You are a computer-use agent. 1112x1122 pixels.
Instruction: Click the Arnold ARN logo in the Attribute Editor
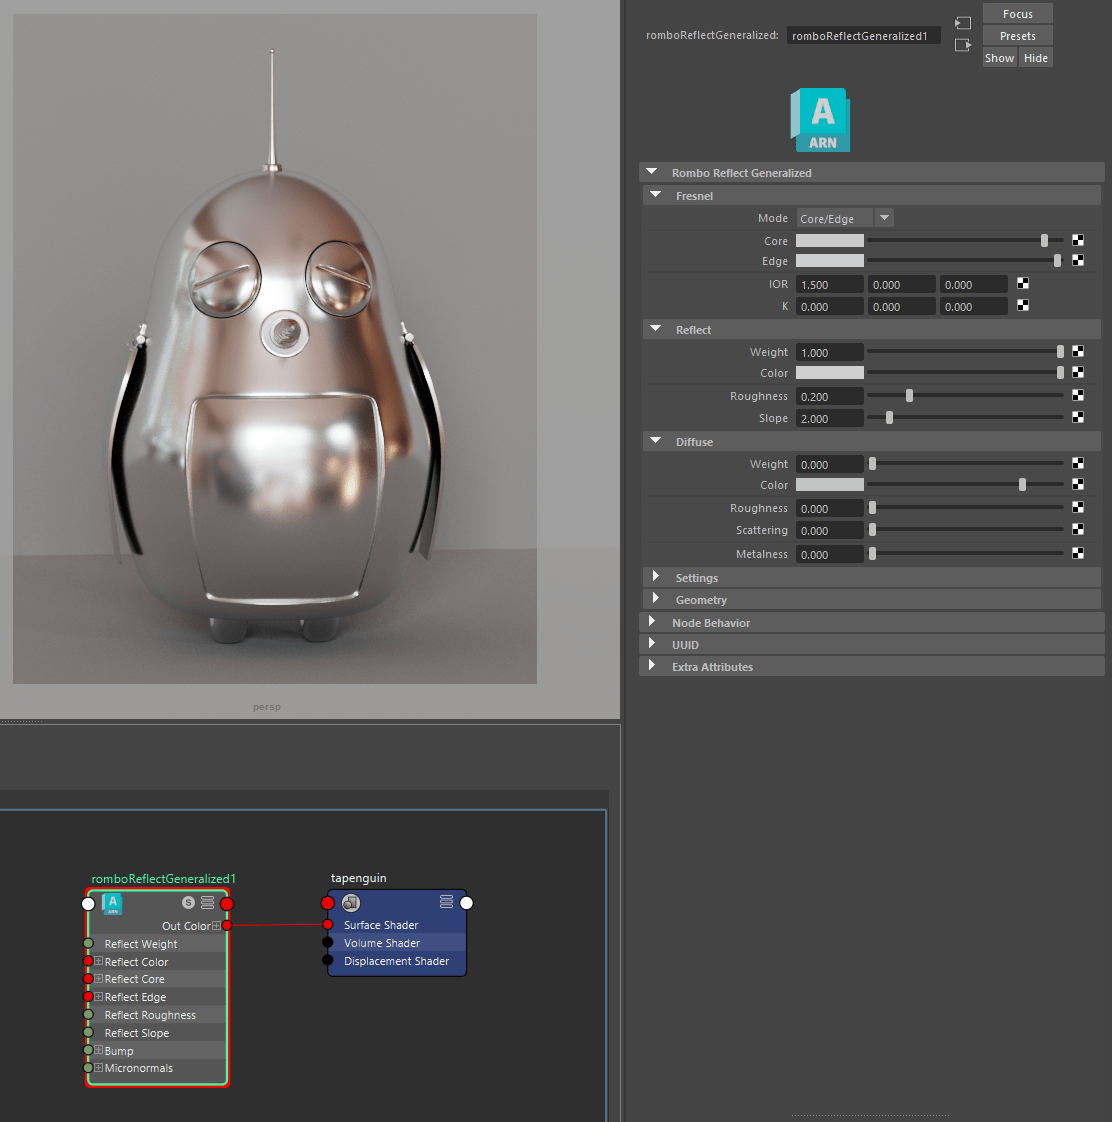tap(820, 119)
